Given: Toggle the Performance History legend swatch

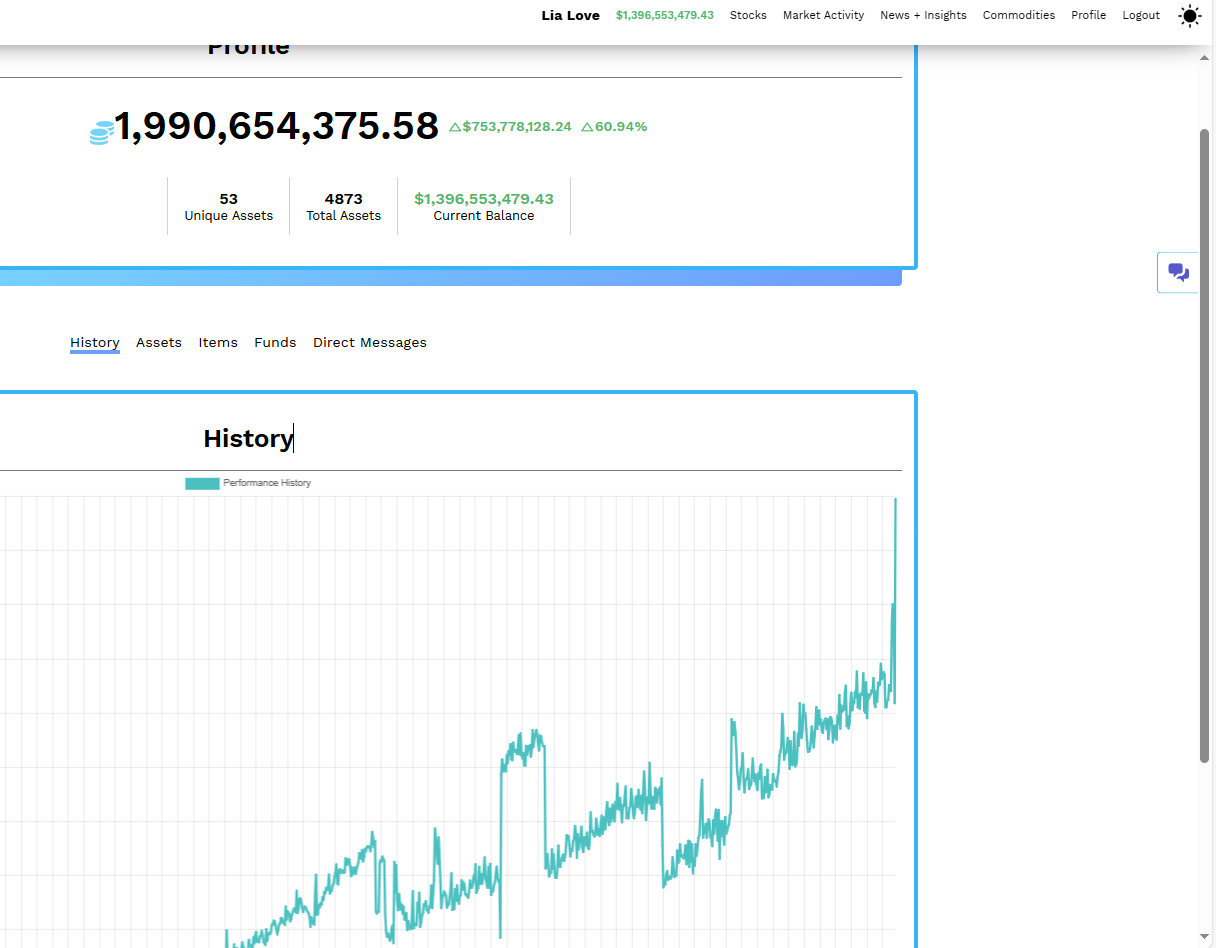Looking at the screenshot, I should (x=202, y=483).
